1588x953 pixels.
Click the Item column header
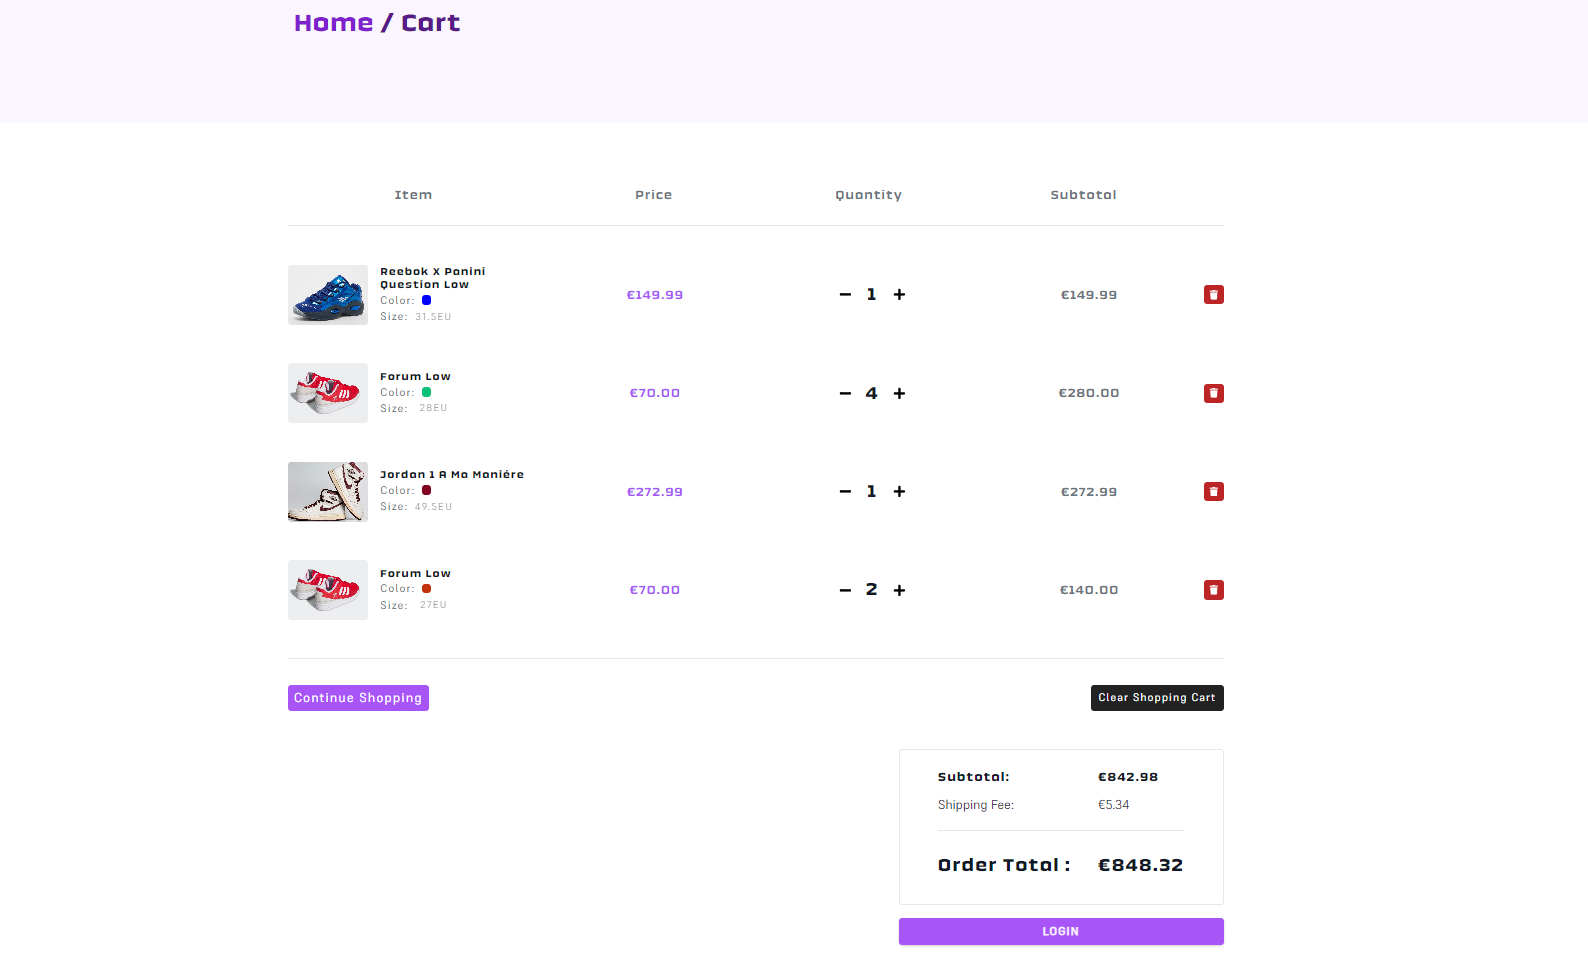coord(413,195)
